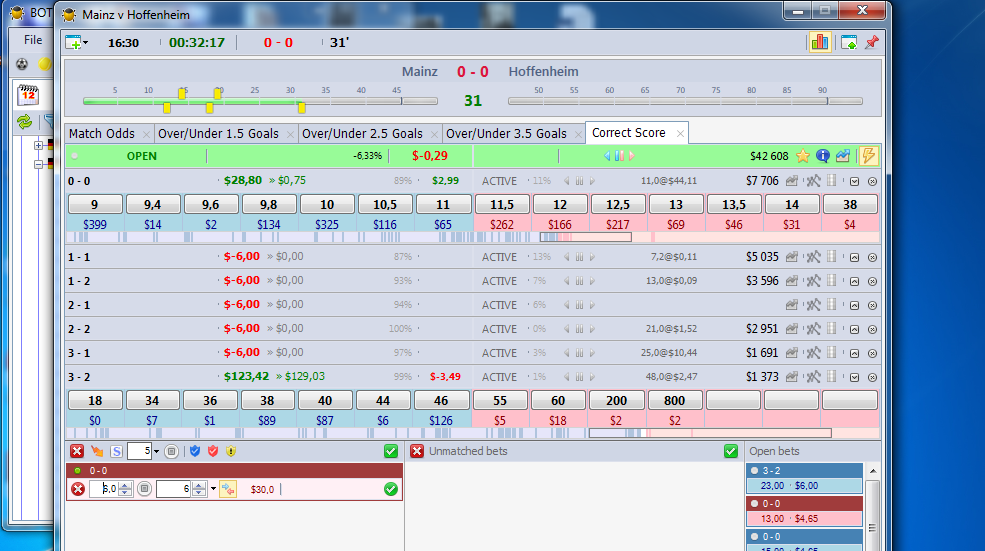Open chart icon in 2 - 1 row
This screenshot has height=551, width=985.
pyautogui.click(x=792, y=305)
